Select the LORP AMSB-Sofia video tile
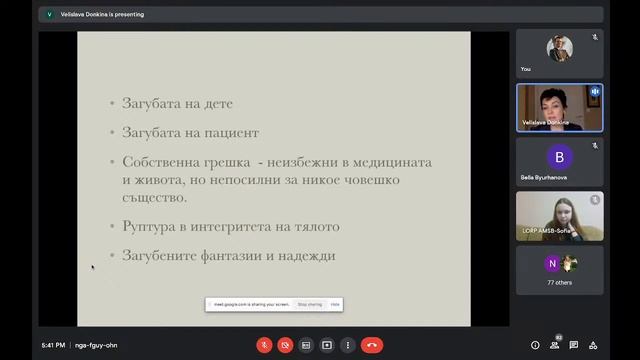Image resolution: width=640 pixels, height=360 pixels. coord(560,216)
